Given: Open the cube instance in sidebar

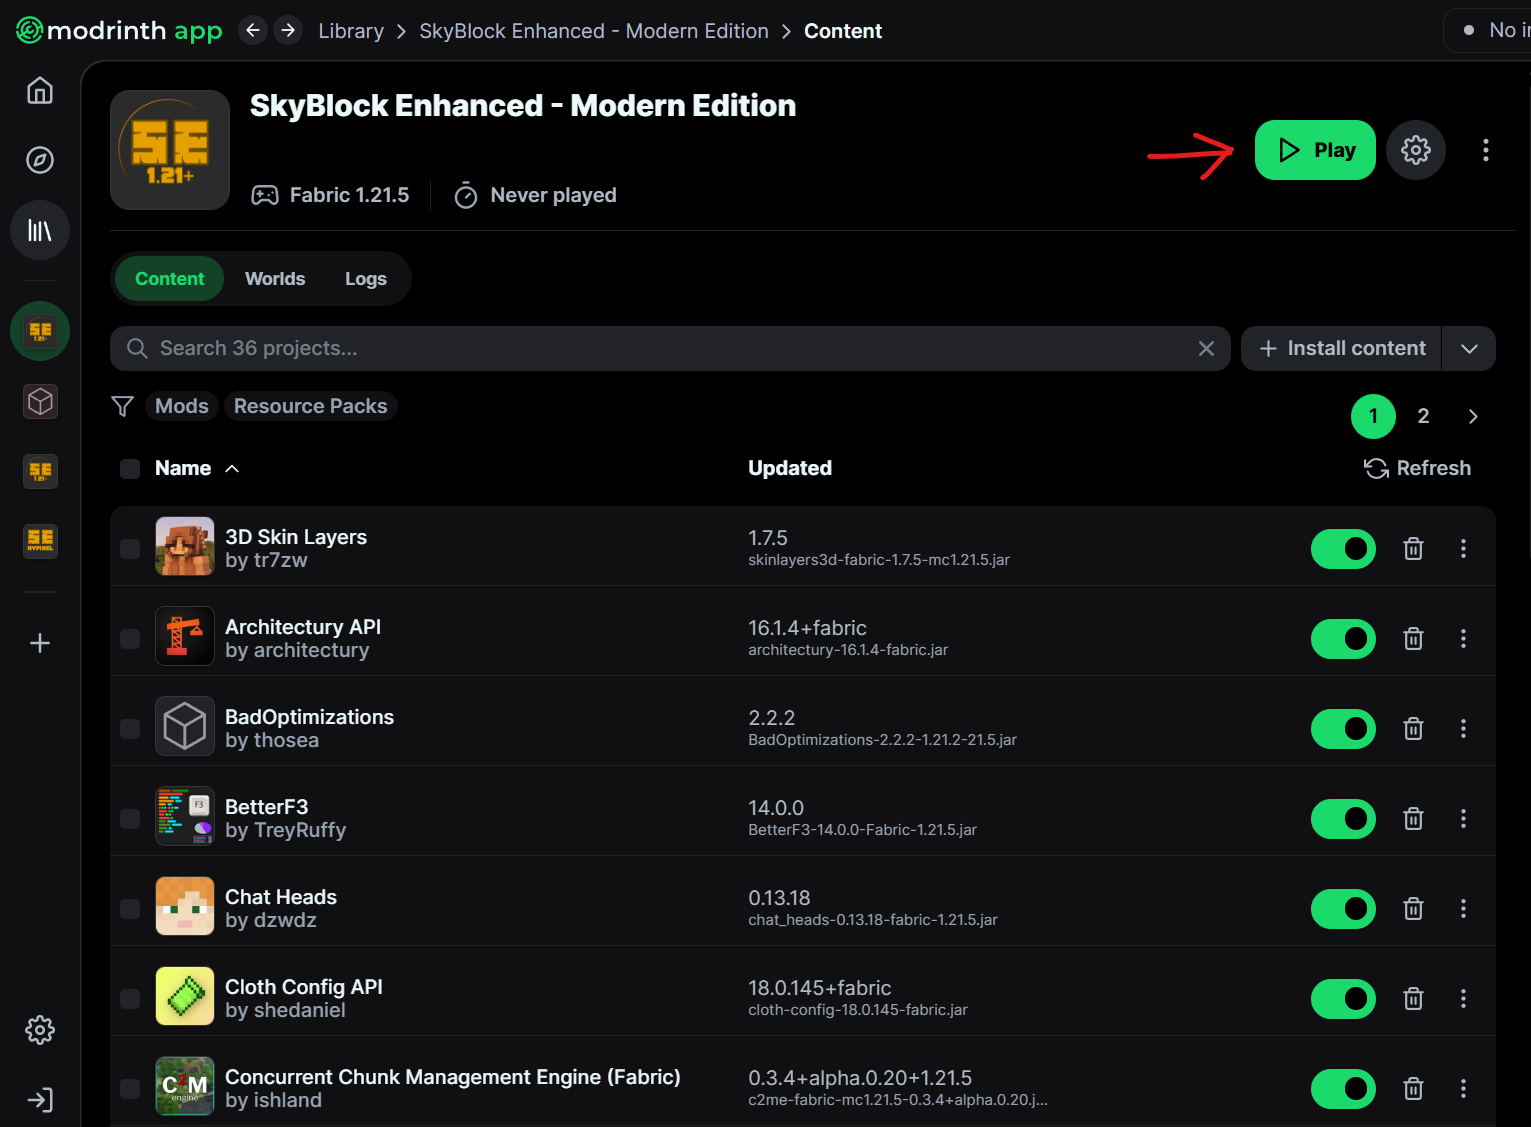Looking at the screenshot, I should 40,401.
